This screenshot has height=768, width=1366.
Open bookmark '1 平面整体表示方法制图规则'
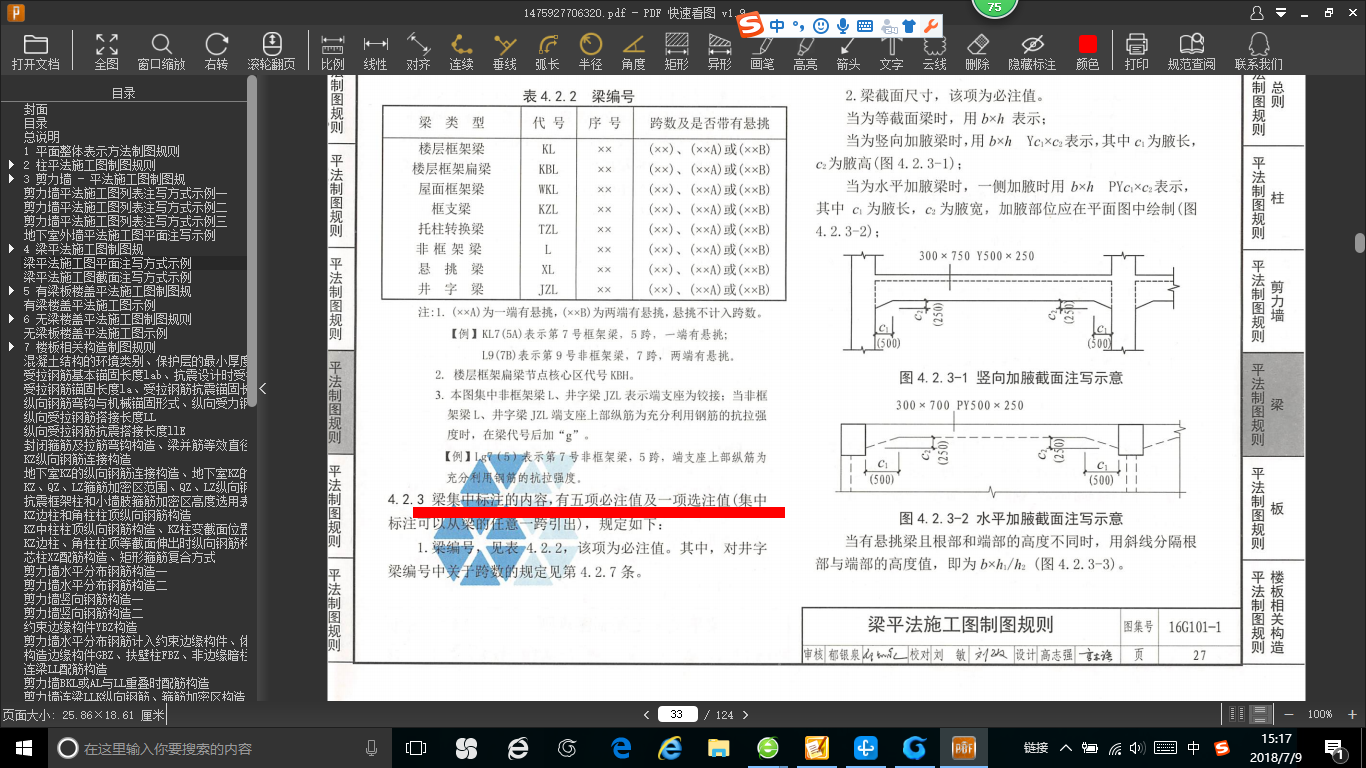[x=101, y=151]
